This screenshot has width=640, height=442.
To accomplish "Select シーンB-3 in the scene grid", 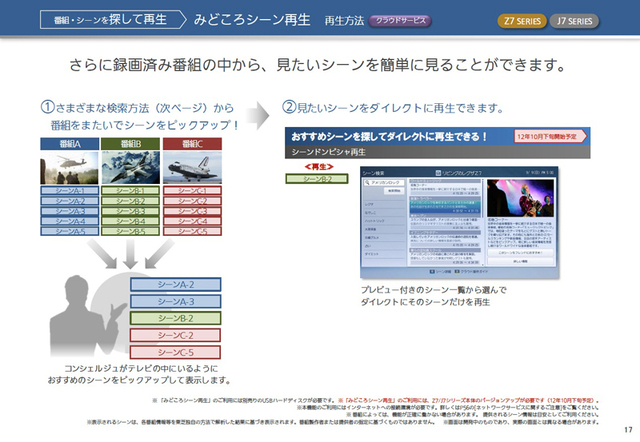I will 130,211.
